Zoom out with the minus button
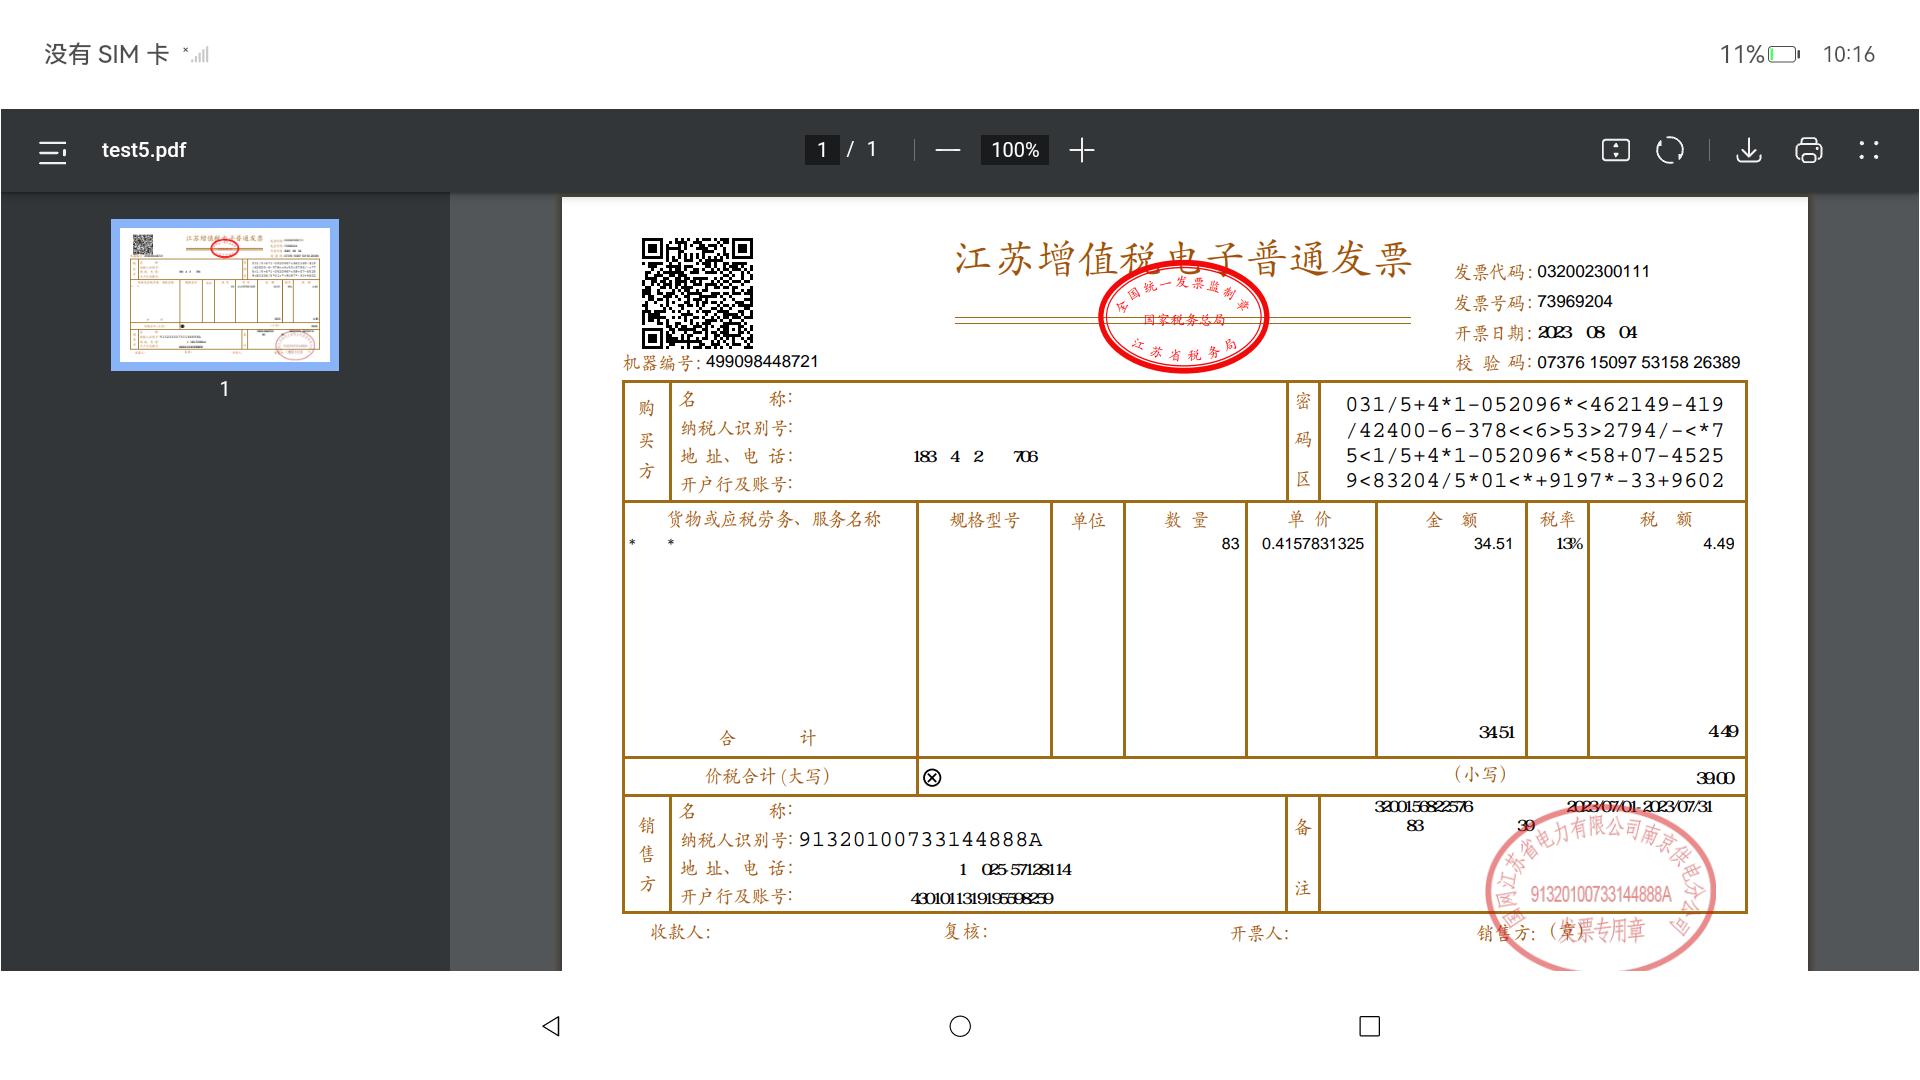The image size is (1920, 1080). (948, 151)
